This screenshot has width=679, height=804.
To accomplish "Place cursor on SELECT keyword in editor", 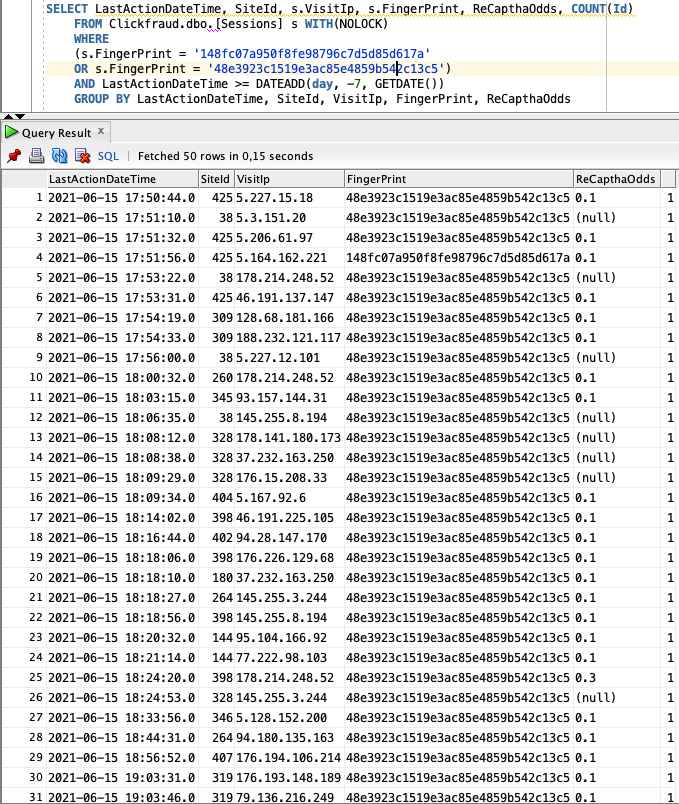I will [67, 9].
